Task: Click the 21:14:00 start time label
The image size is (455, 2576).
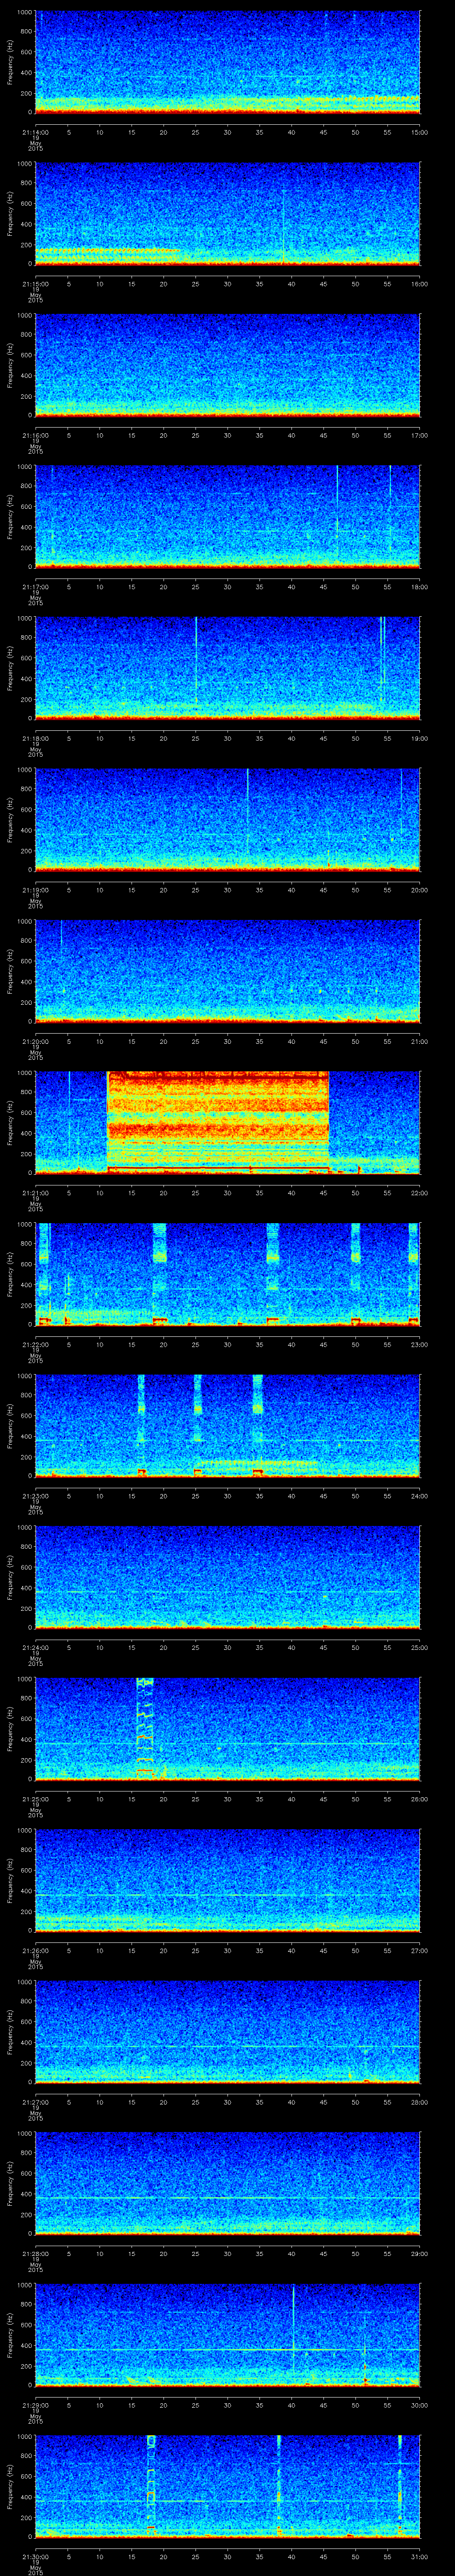Action: pos(35,132)
